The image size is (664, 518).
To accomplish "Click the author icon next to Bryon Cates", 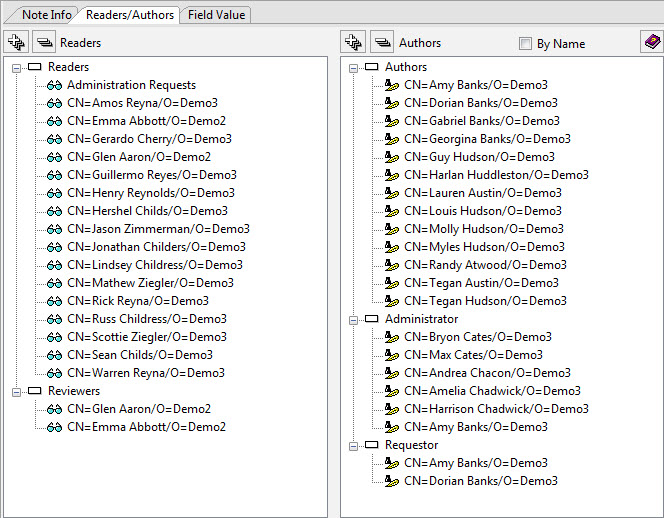I will click(393, 337).
